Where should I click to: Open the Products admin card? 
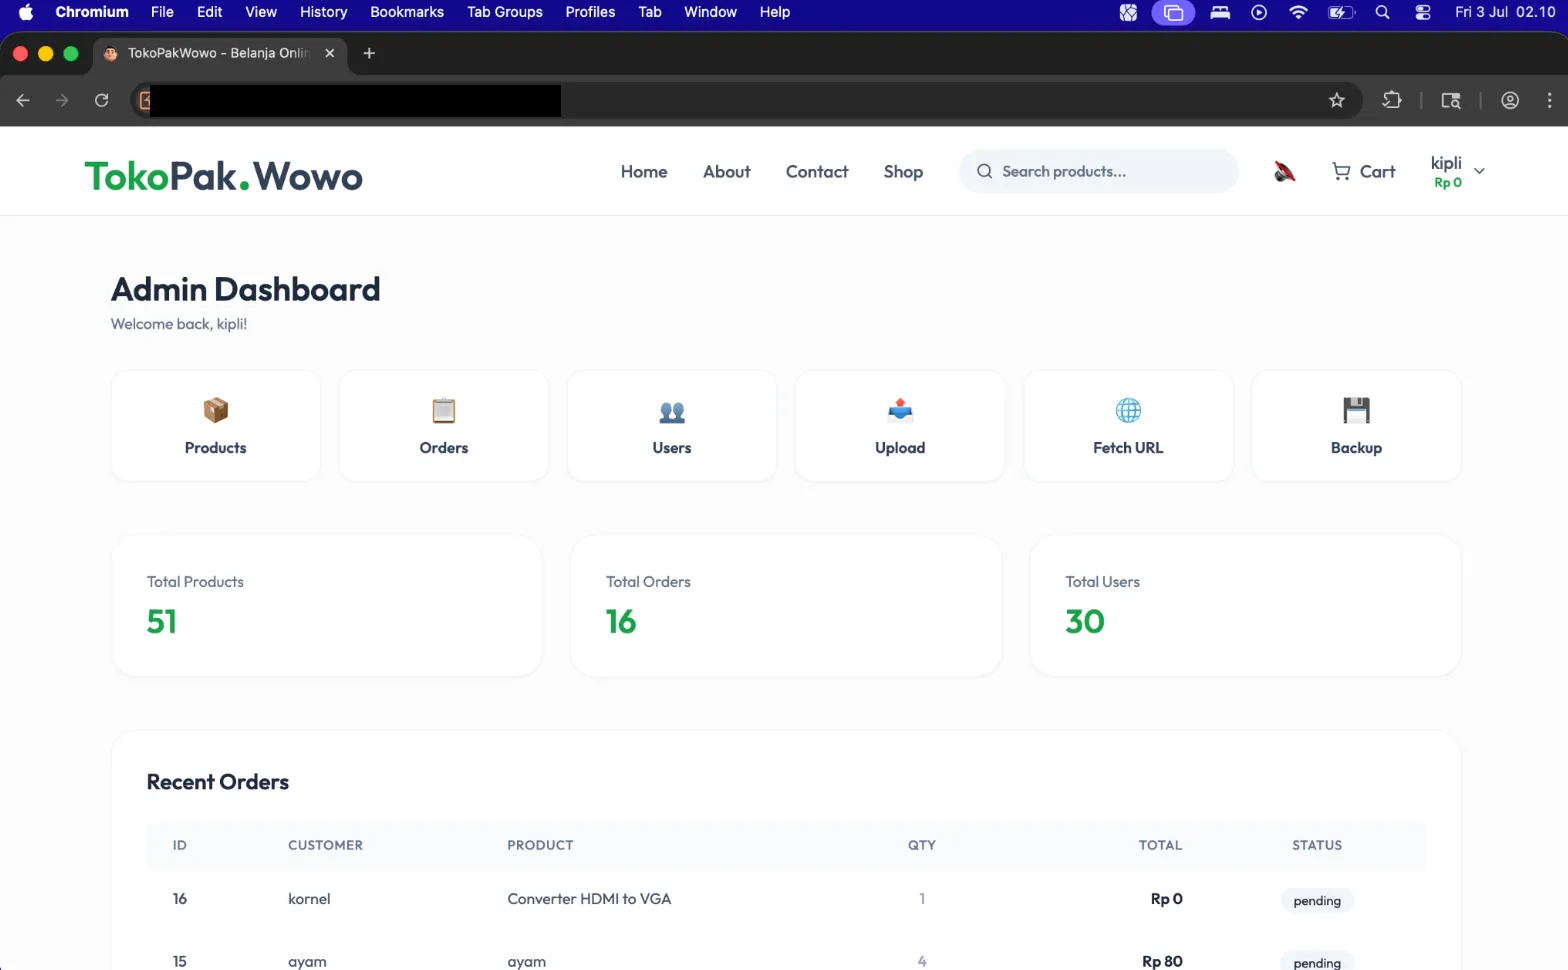[216, 426]
